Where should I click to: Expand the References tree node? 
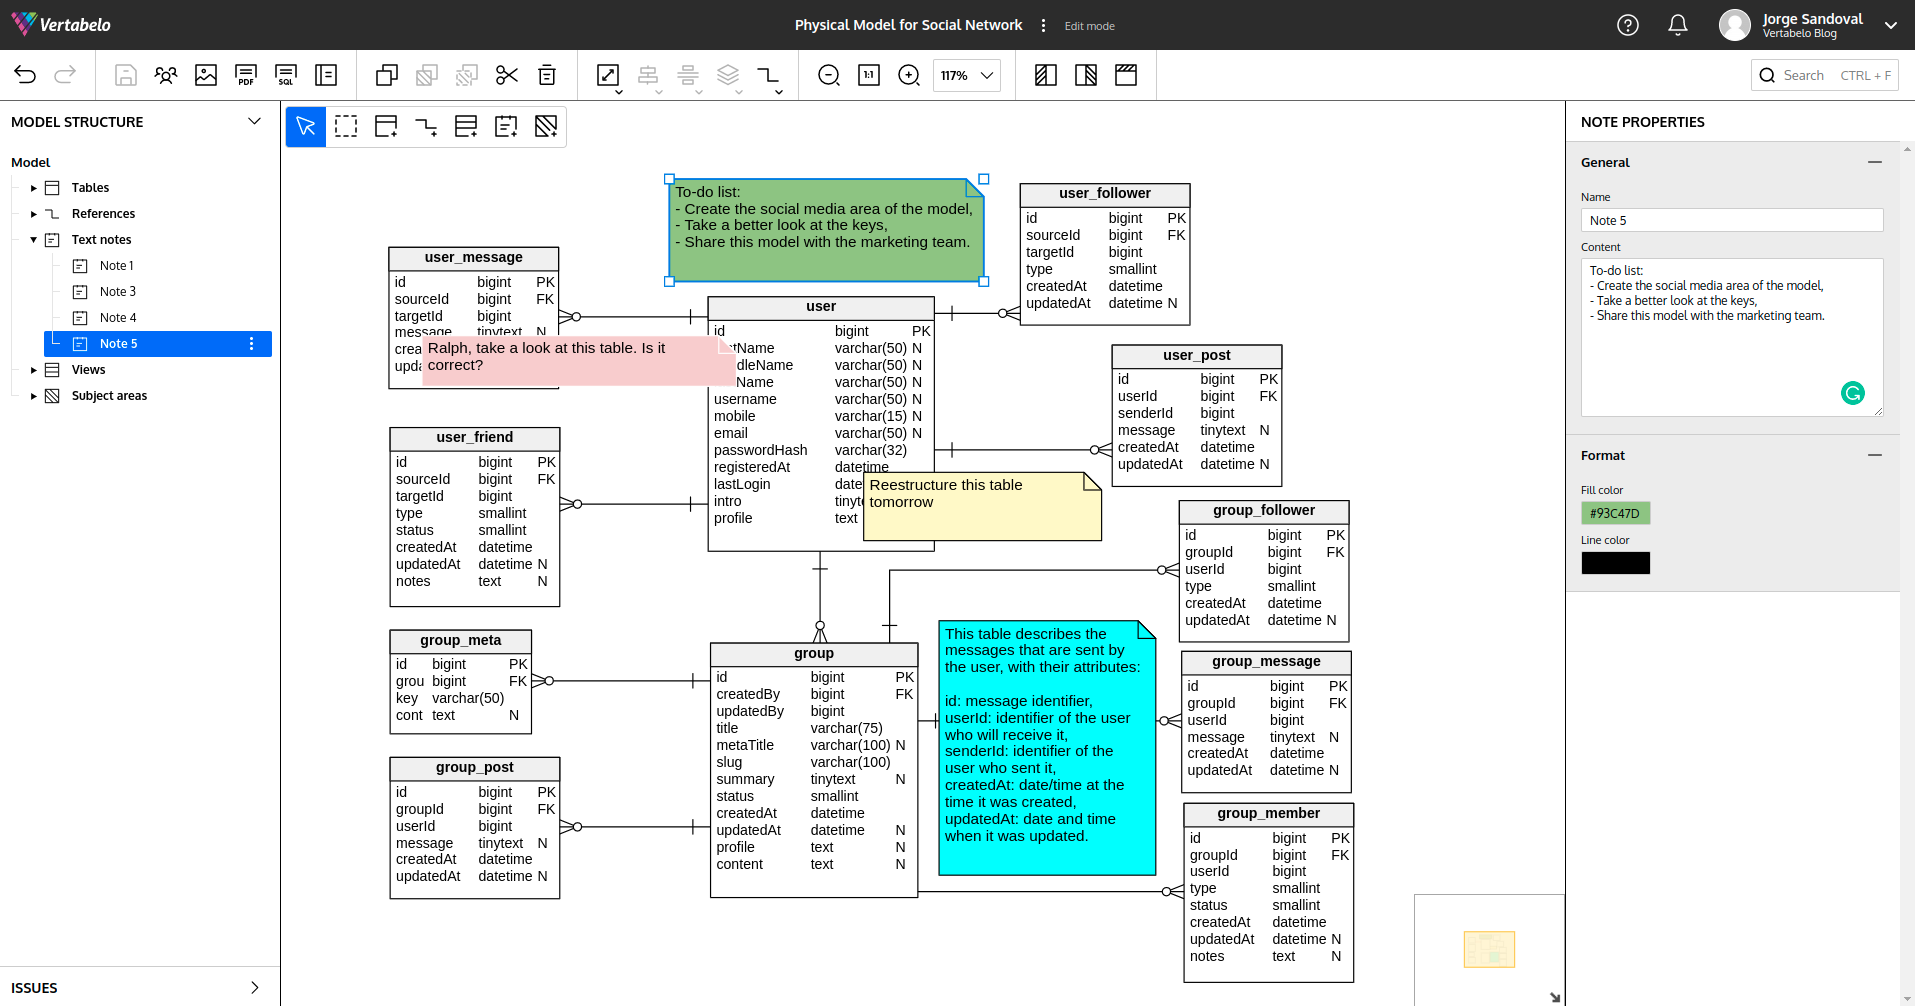[x=34, y=214]
